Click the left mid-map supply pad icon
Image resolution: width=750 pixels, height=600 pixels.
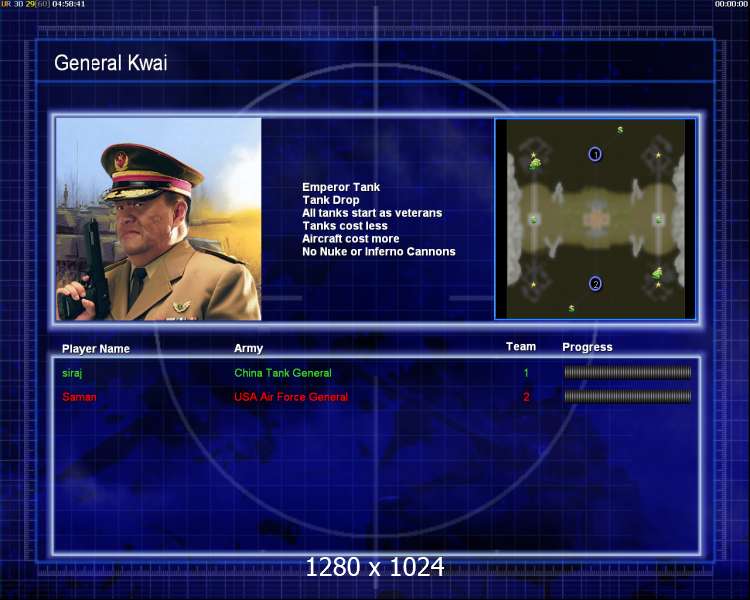pos(533,220)
